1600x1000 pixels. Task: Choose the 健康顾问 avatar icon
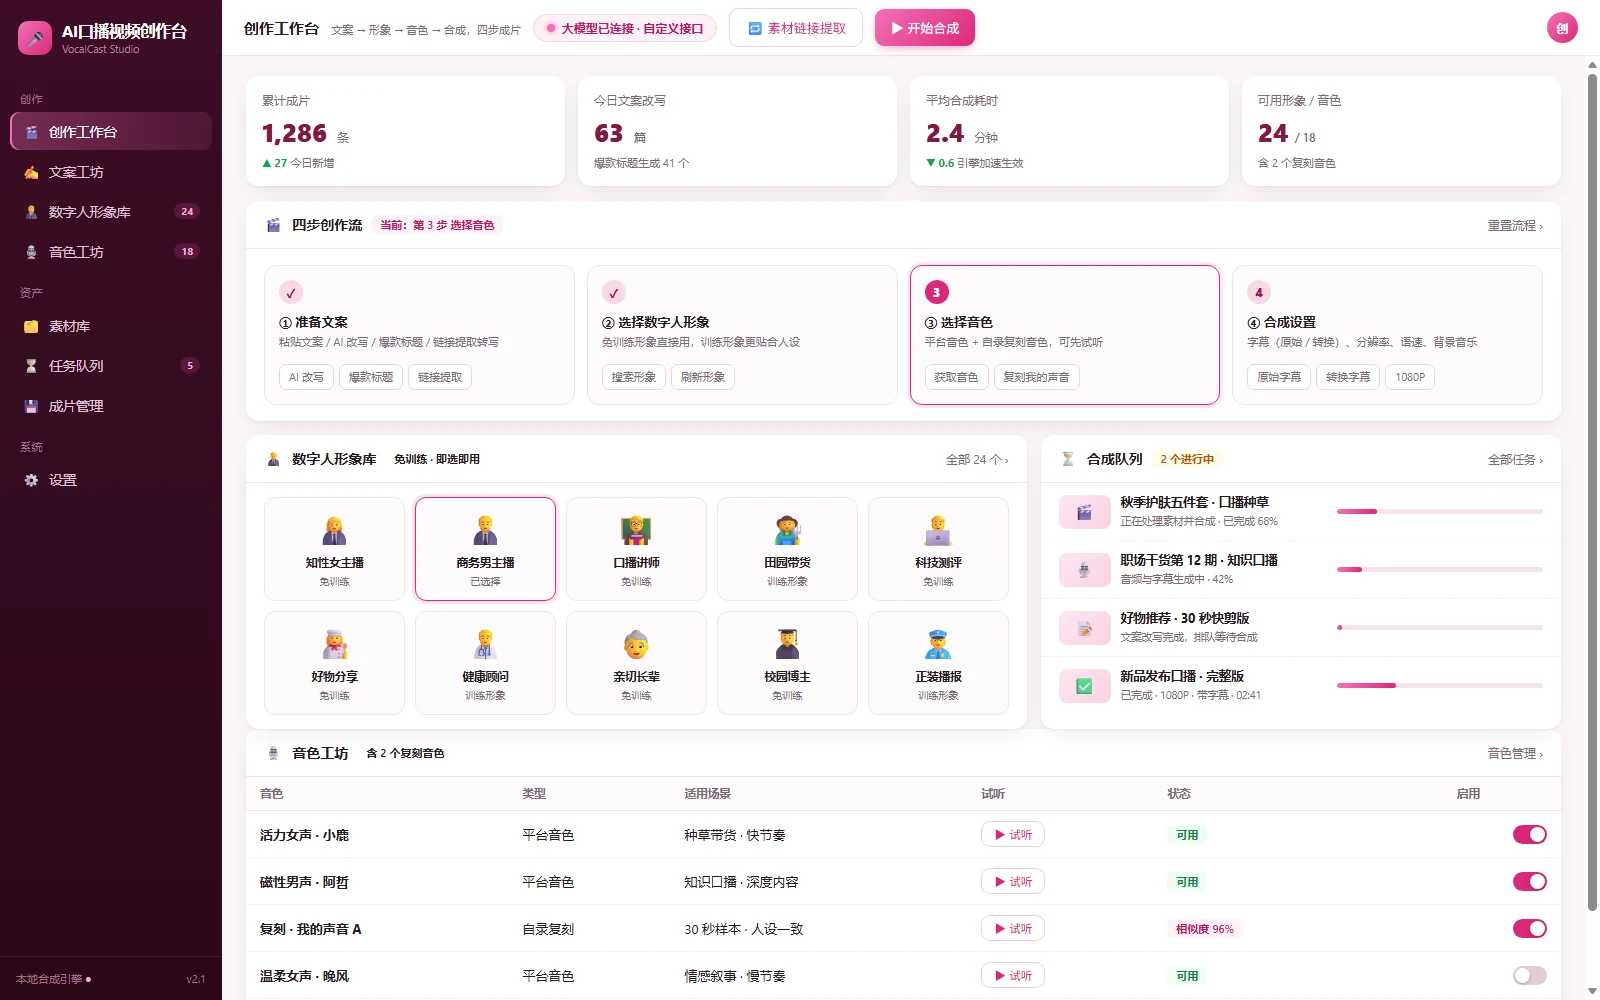click(x=485, y=644)
